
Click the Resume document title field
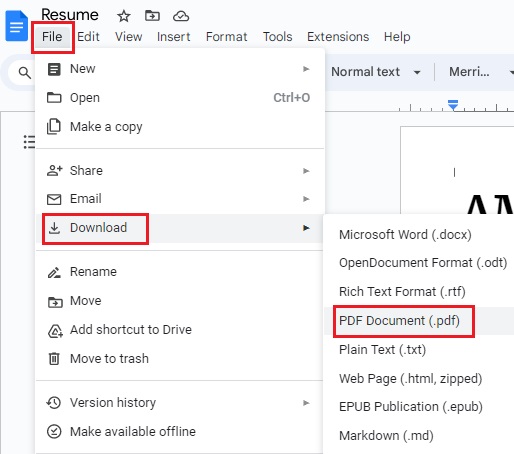pyautogui.click(x=70, y=15)
